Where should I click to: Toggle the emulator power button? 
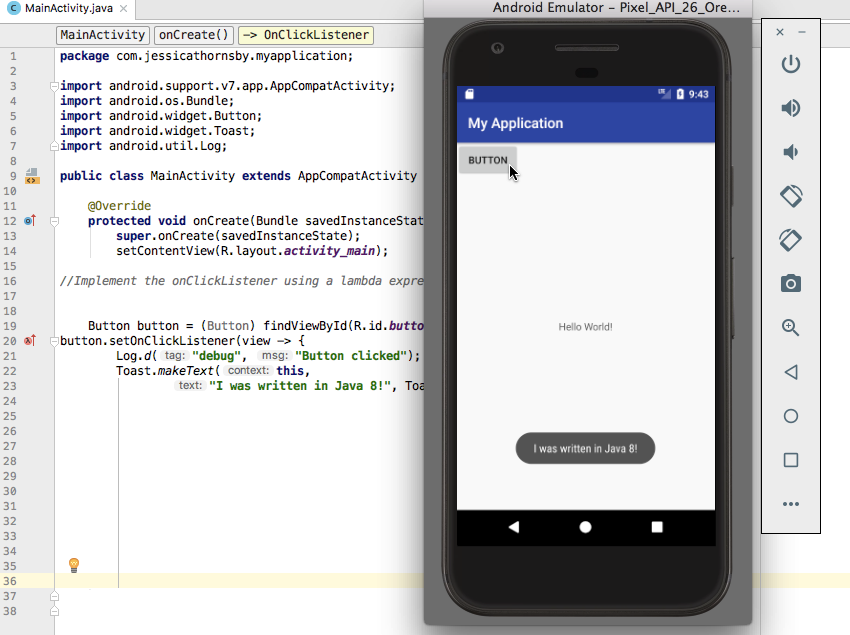click(790, 63)
